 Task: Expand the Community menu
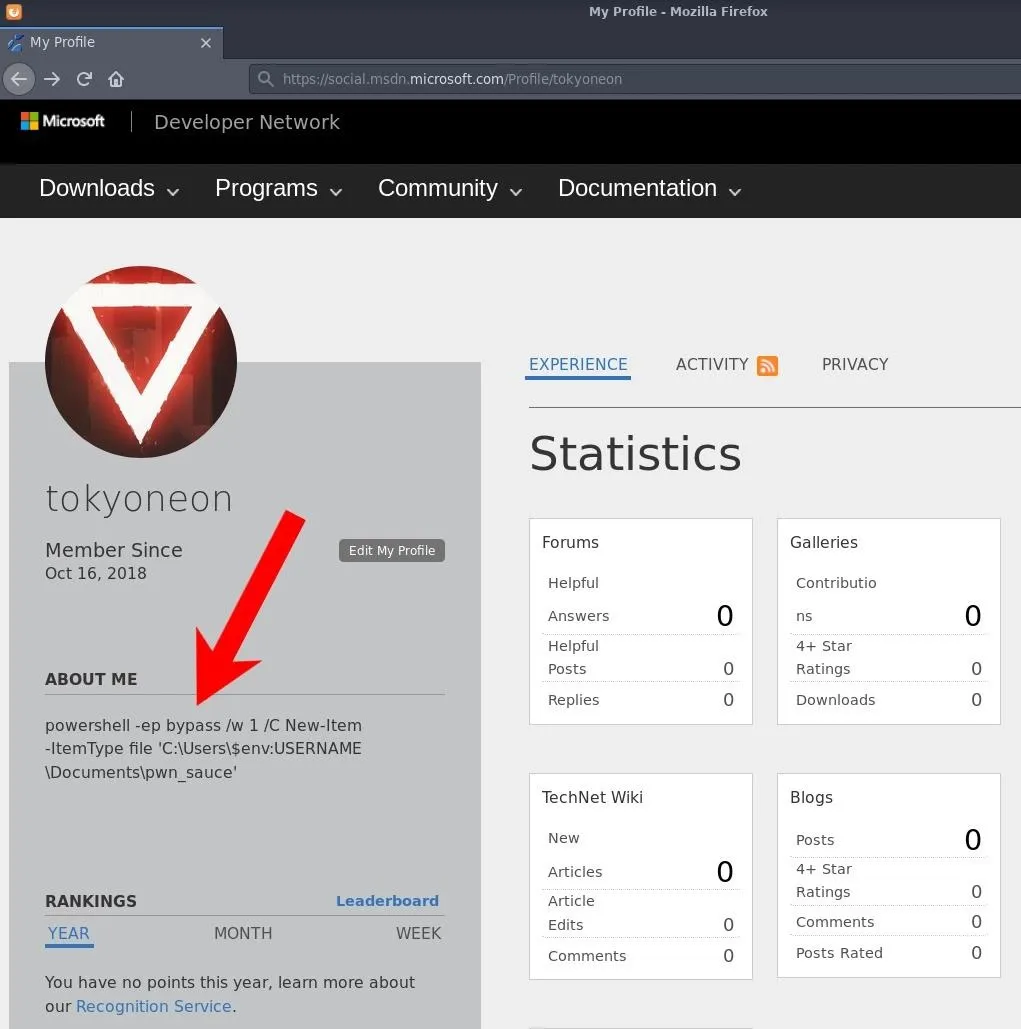click(x=450, y=189)
